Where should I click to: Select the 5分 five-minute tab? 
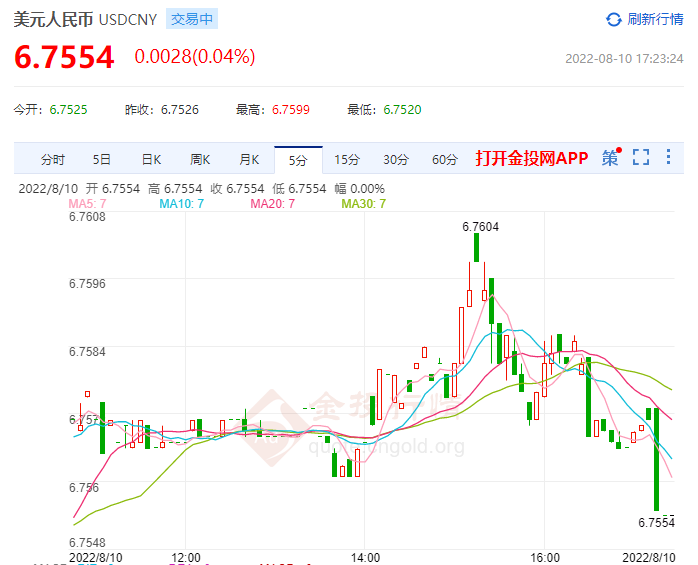point(298,159)
